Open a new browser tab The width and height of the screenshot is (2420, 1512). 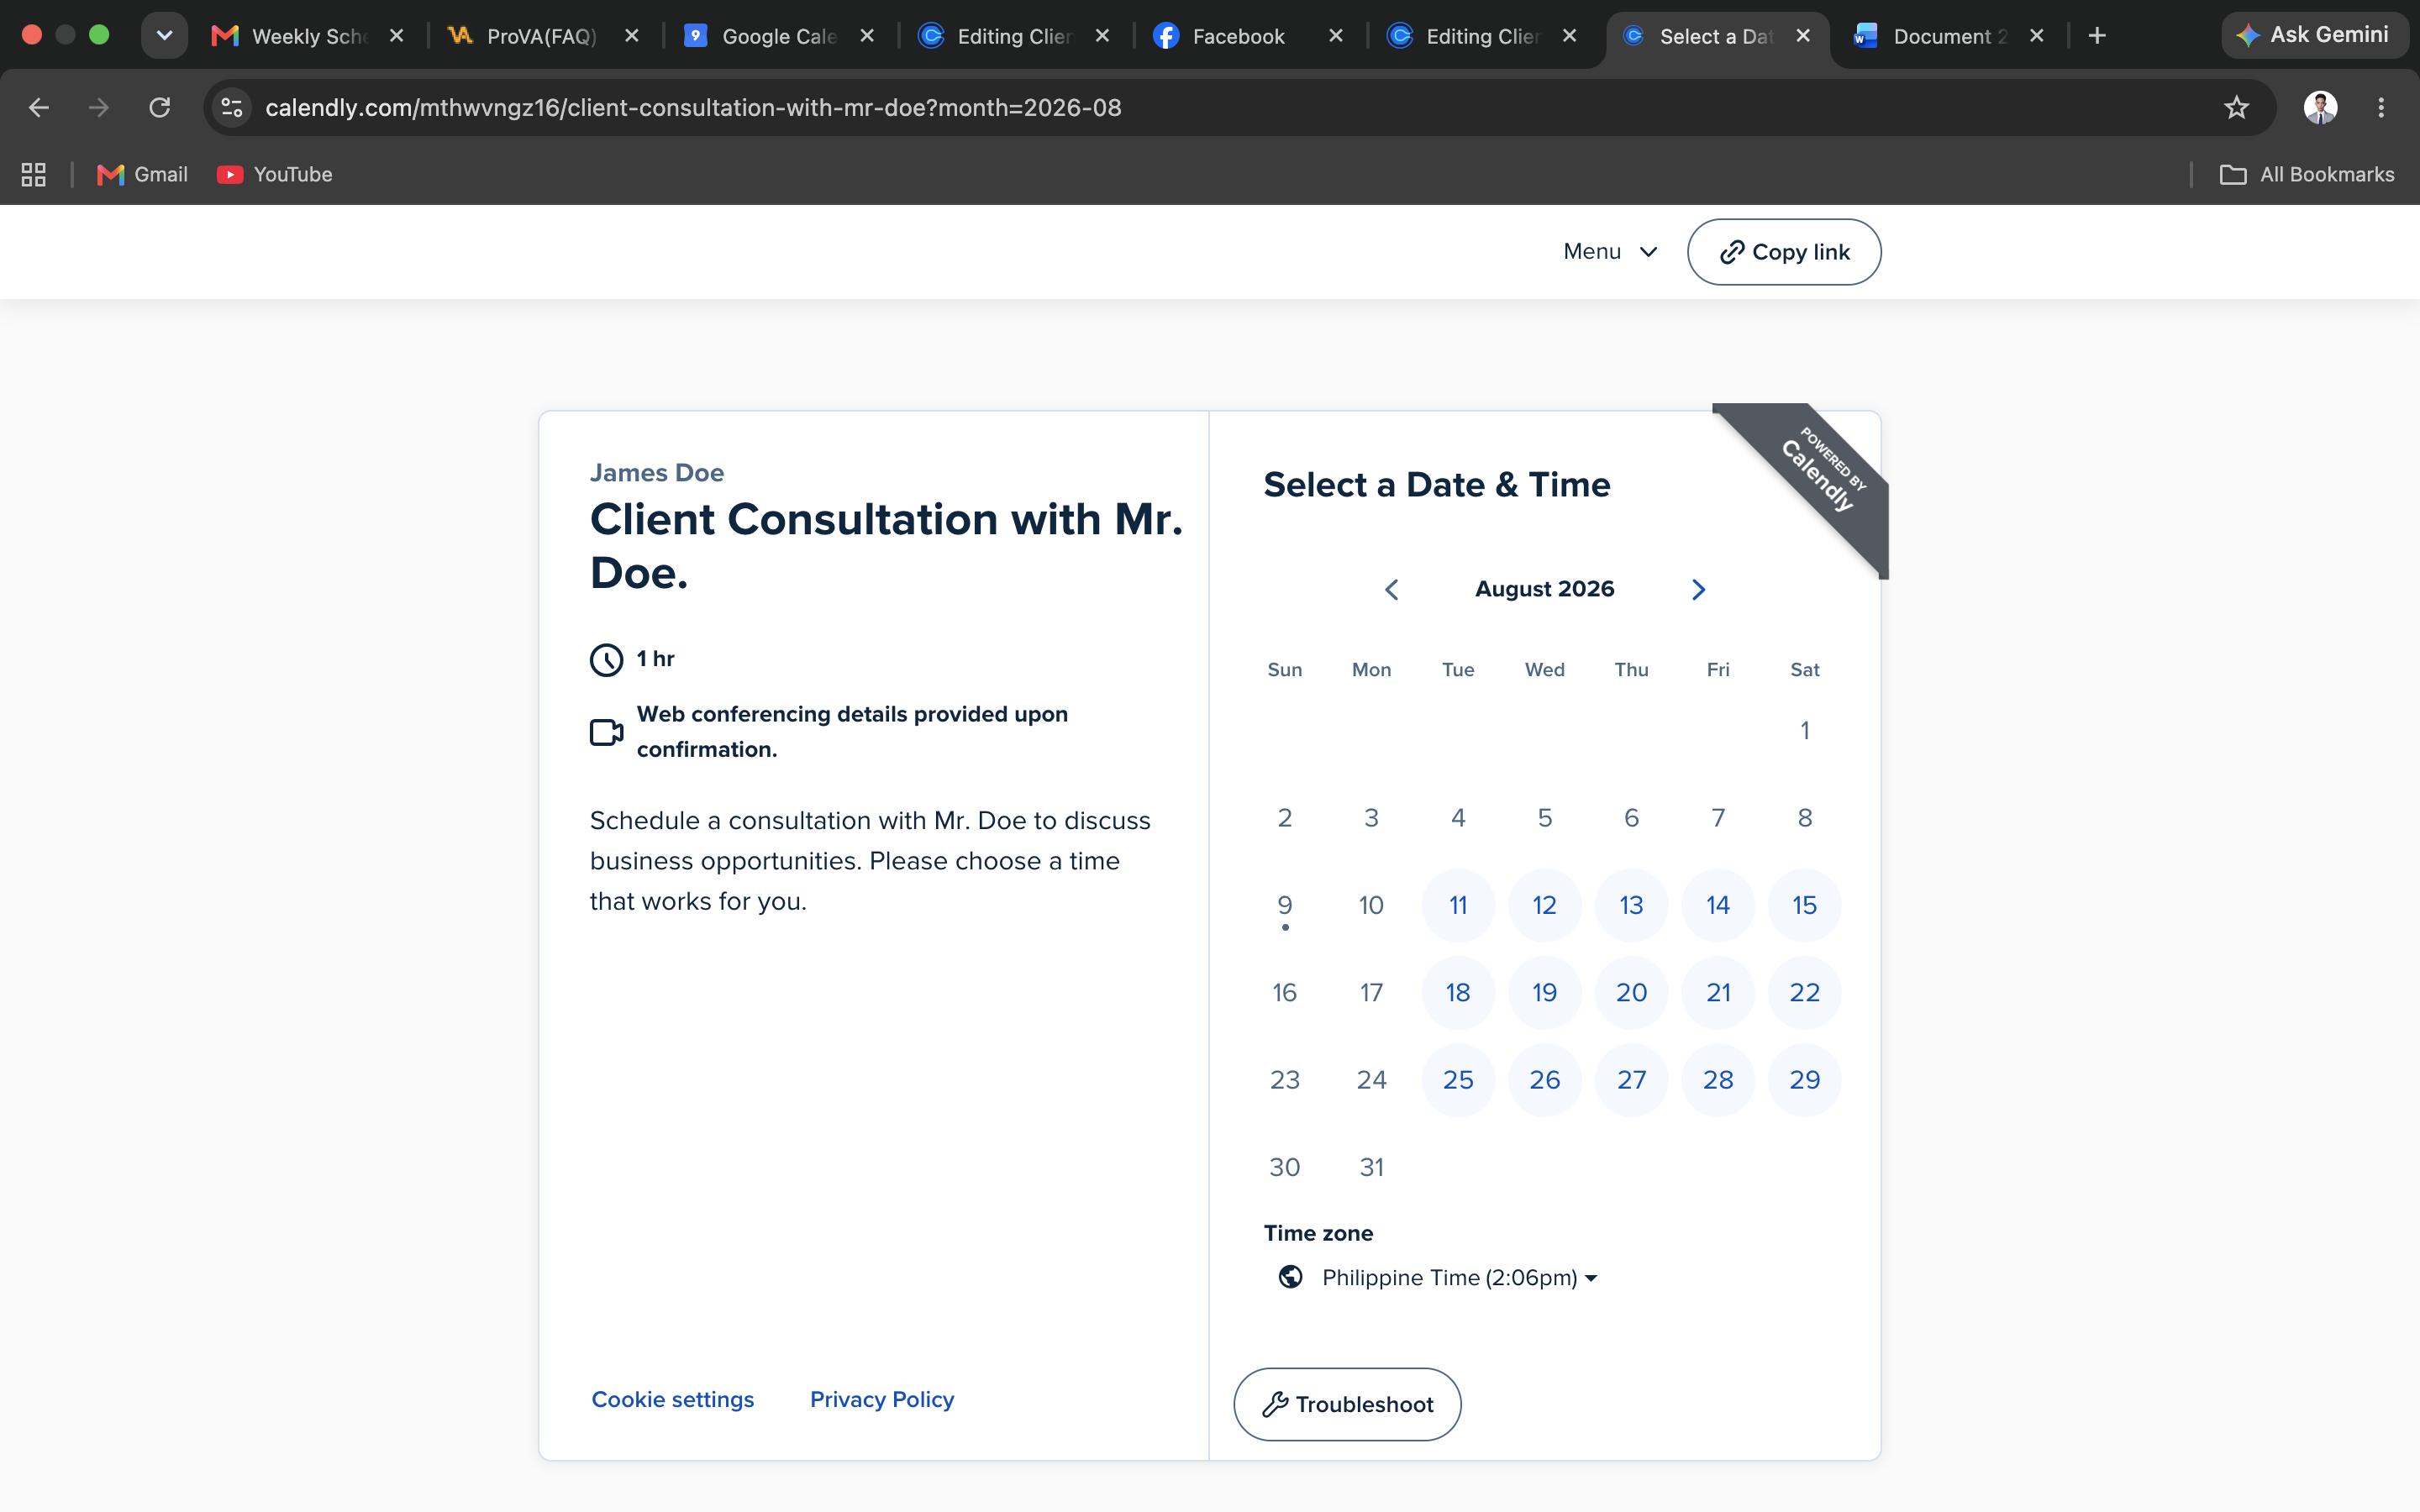[x=2097, y=36]
